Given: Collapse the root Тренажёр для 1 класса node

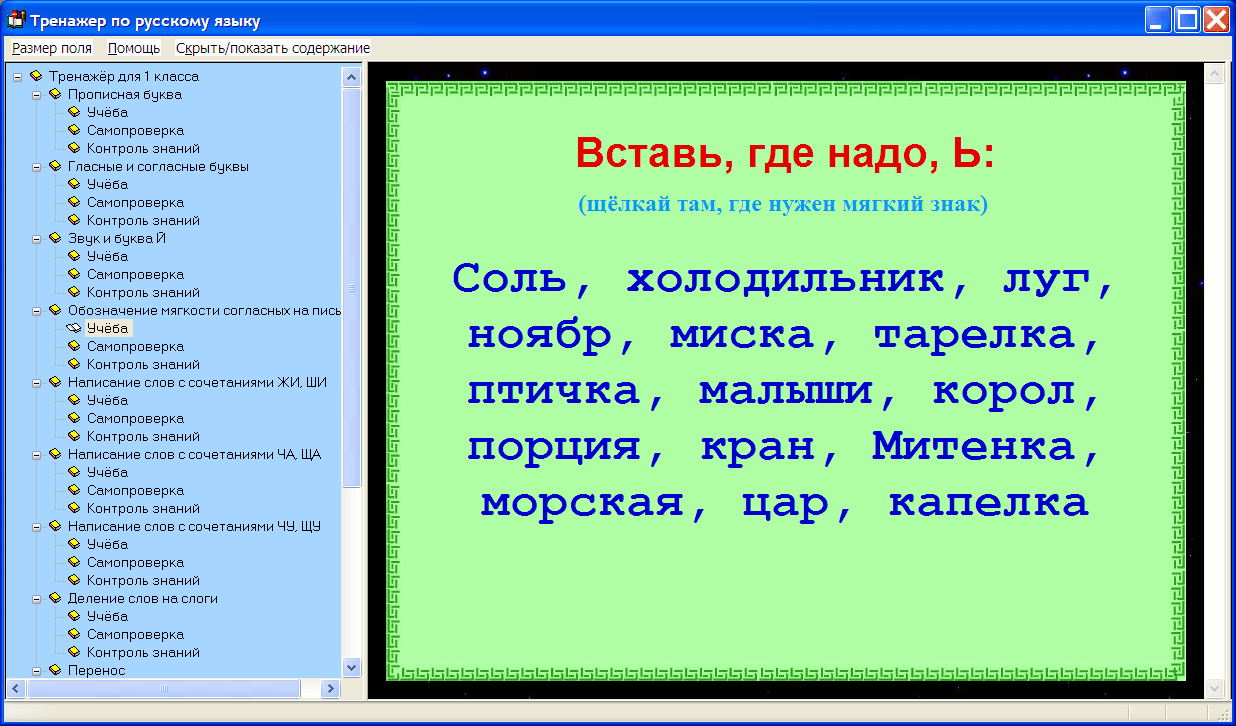Looking at the screenshot, I should click(18, 77).
